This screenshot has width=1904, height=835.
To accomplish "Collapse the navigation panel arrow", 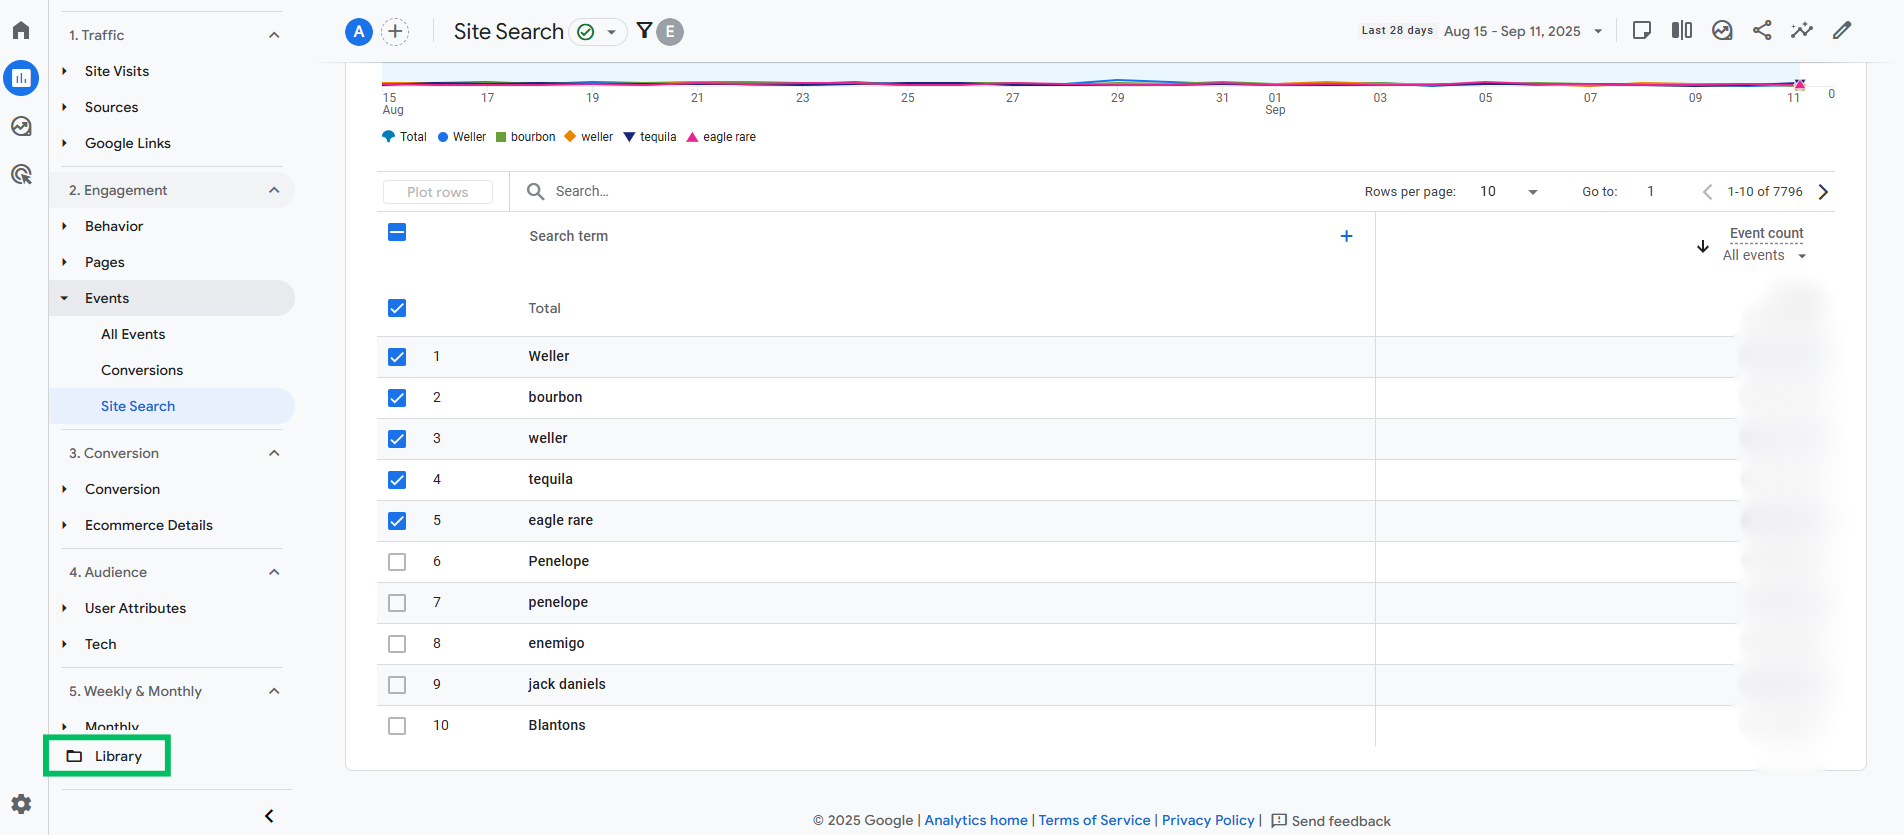I will tap(269, 816).
